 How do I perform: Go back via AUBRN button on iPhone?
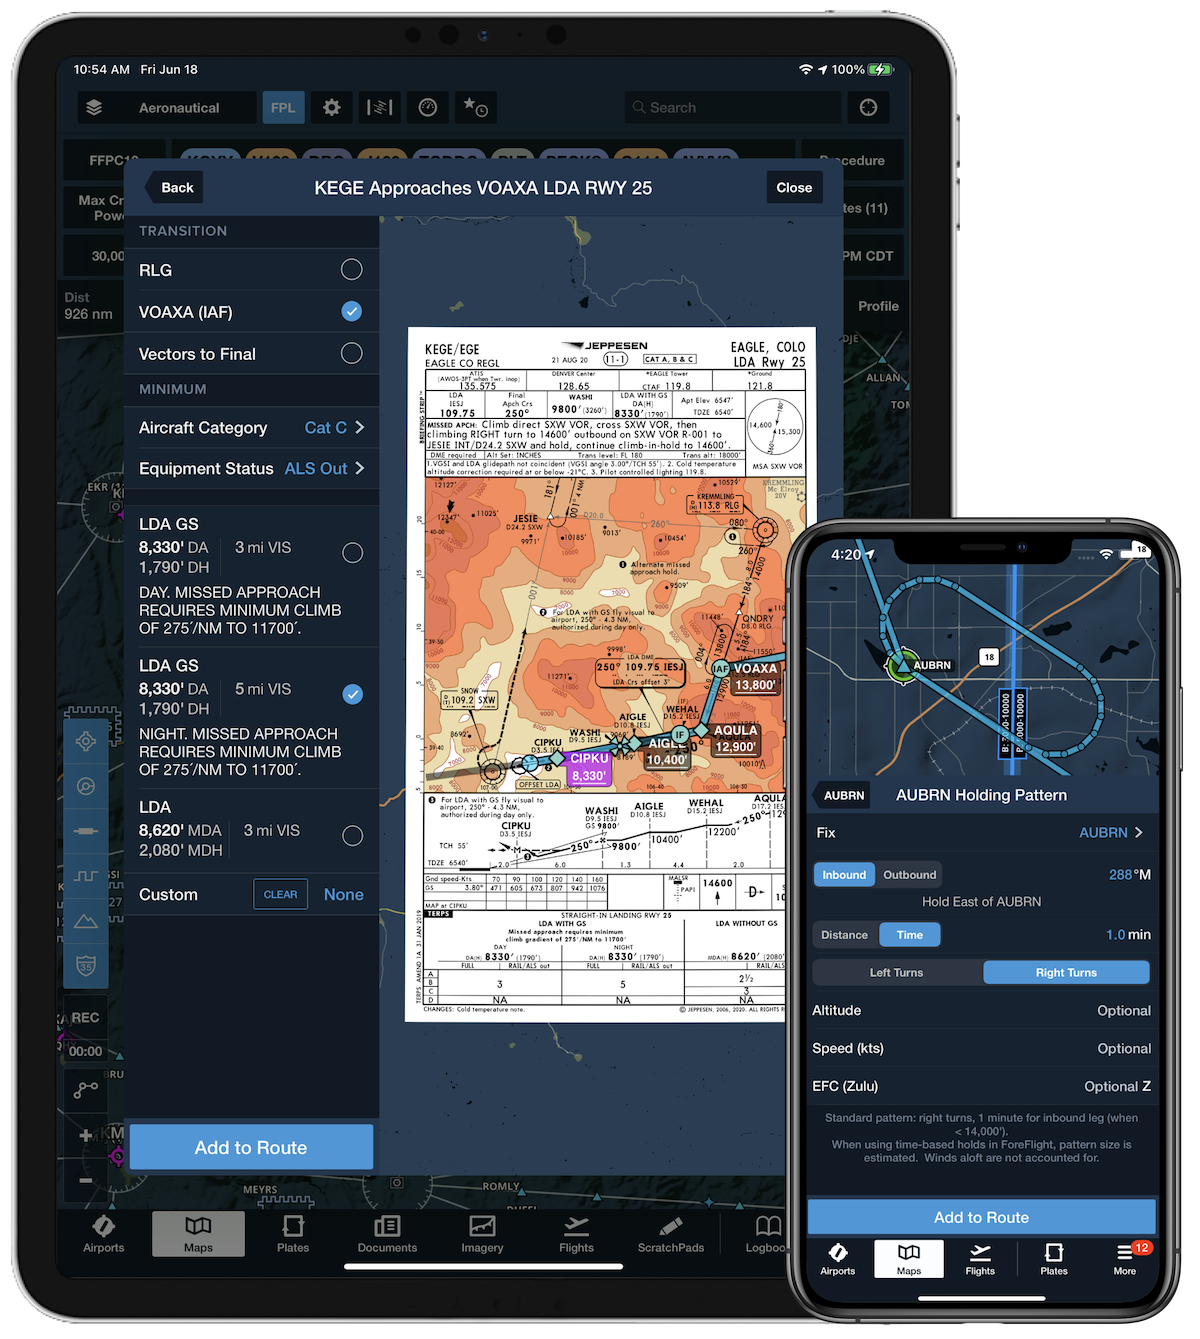point(842,795)
